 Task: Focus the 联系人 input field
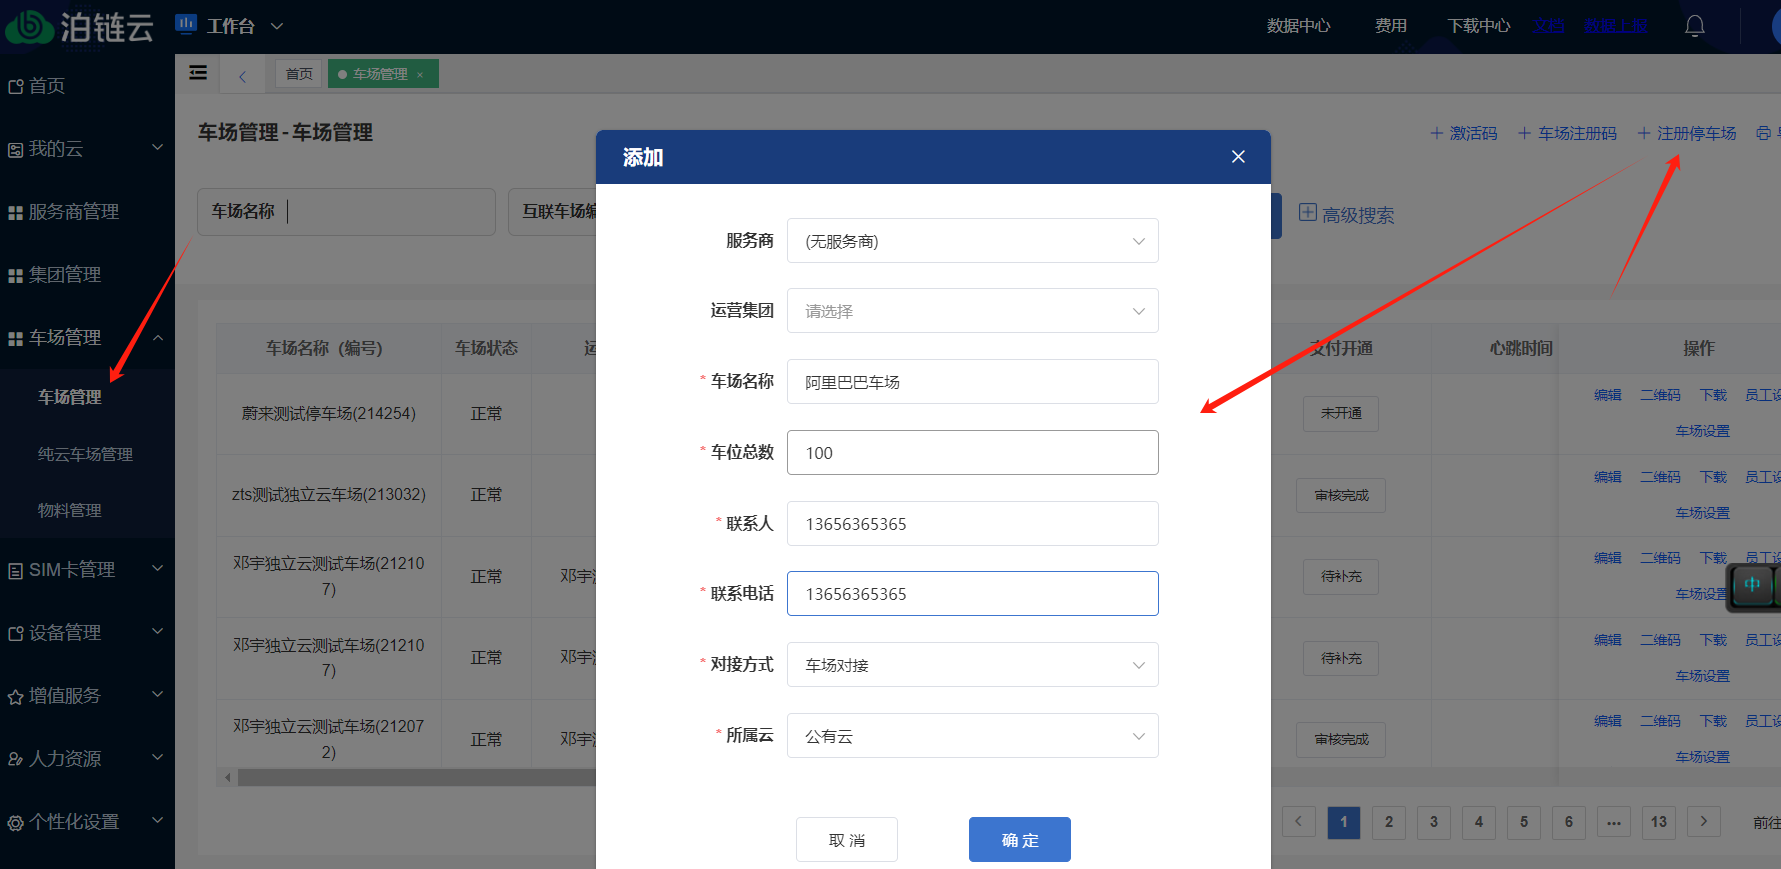[972, 524]
